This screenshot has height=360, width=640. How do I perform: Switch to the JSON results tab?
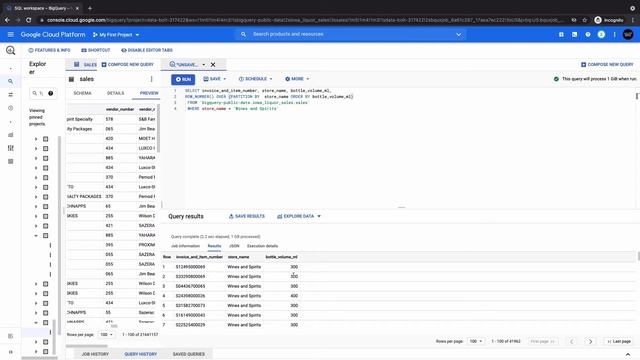pyautogui.click(x=234, y=246)
